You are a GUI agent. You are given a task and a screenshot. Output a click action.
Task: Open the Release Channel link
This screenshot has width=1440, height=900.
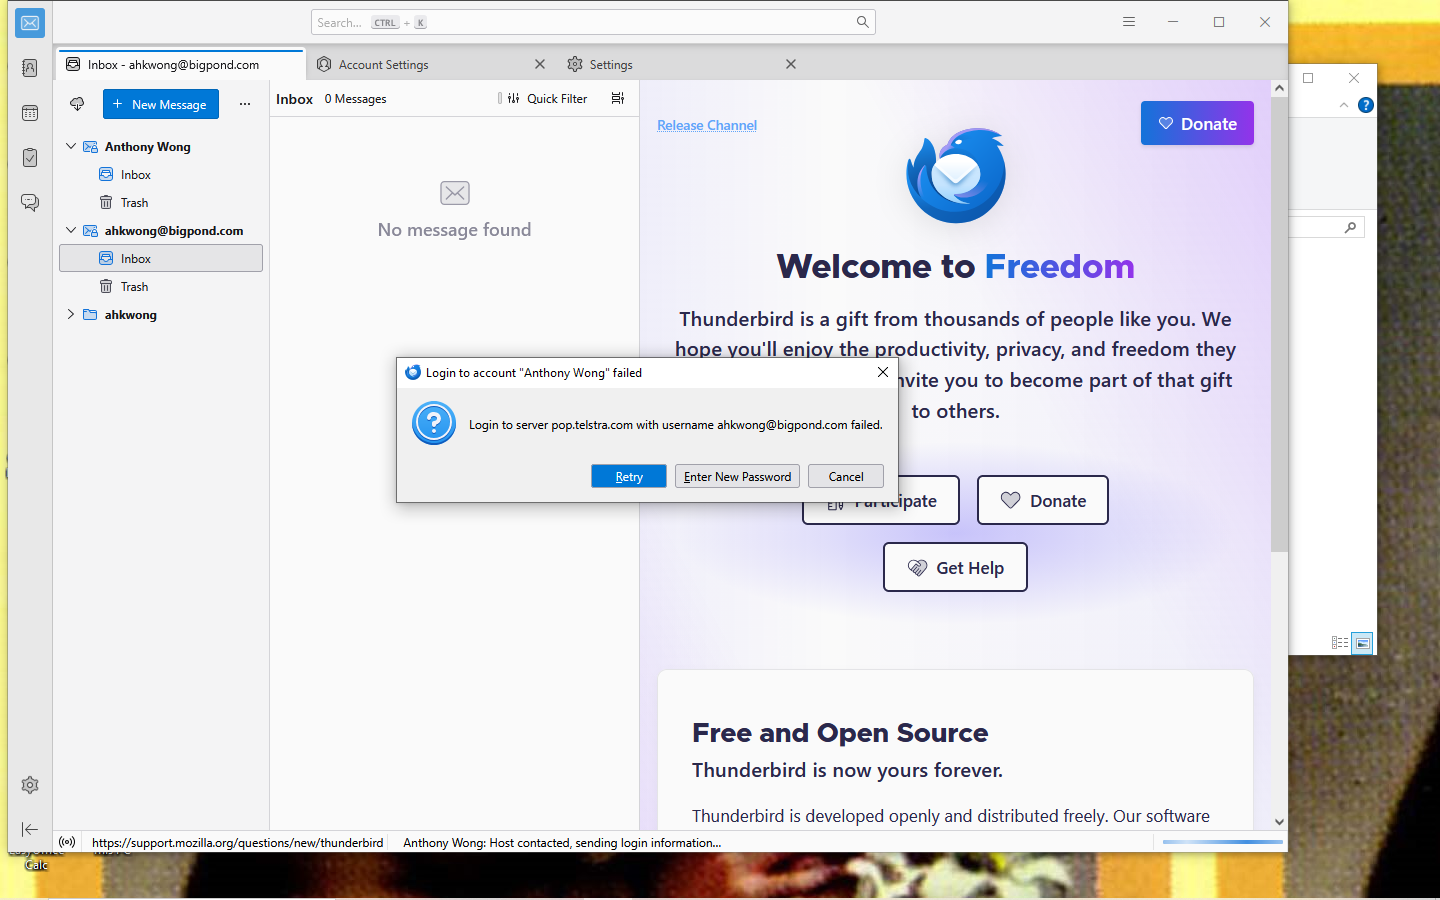pyautogui.click(x=707, y=125)
